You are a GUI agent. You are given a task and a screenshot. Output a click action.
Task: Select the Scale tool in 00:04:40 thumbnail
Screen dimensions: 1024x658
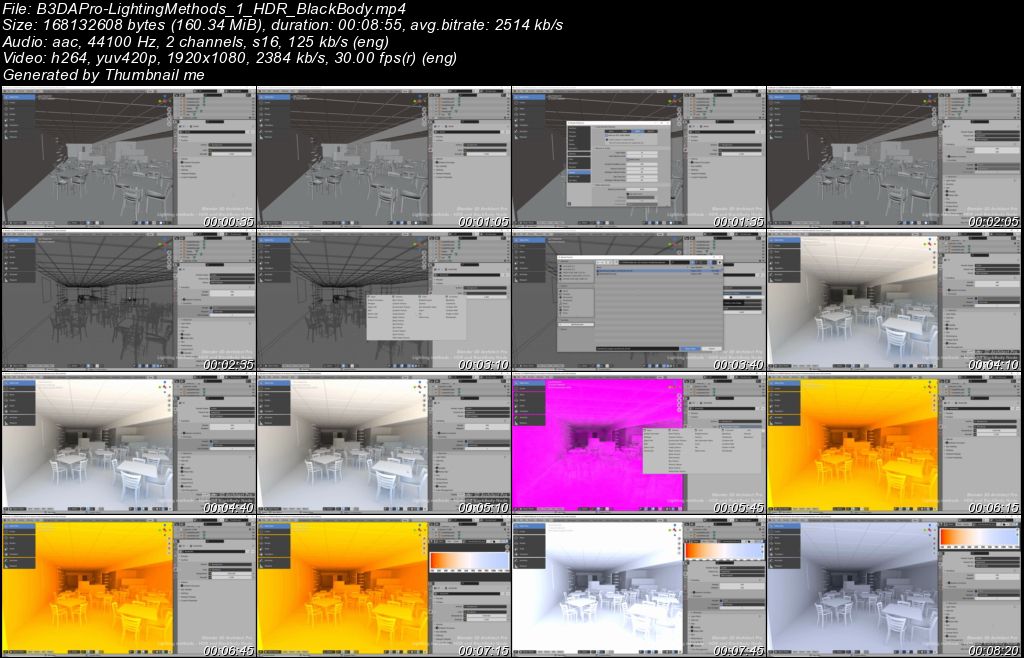(x=11, y=408)
